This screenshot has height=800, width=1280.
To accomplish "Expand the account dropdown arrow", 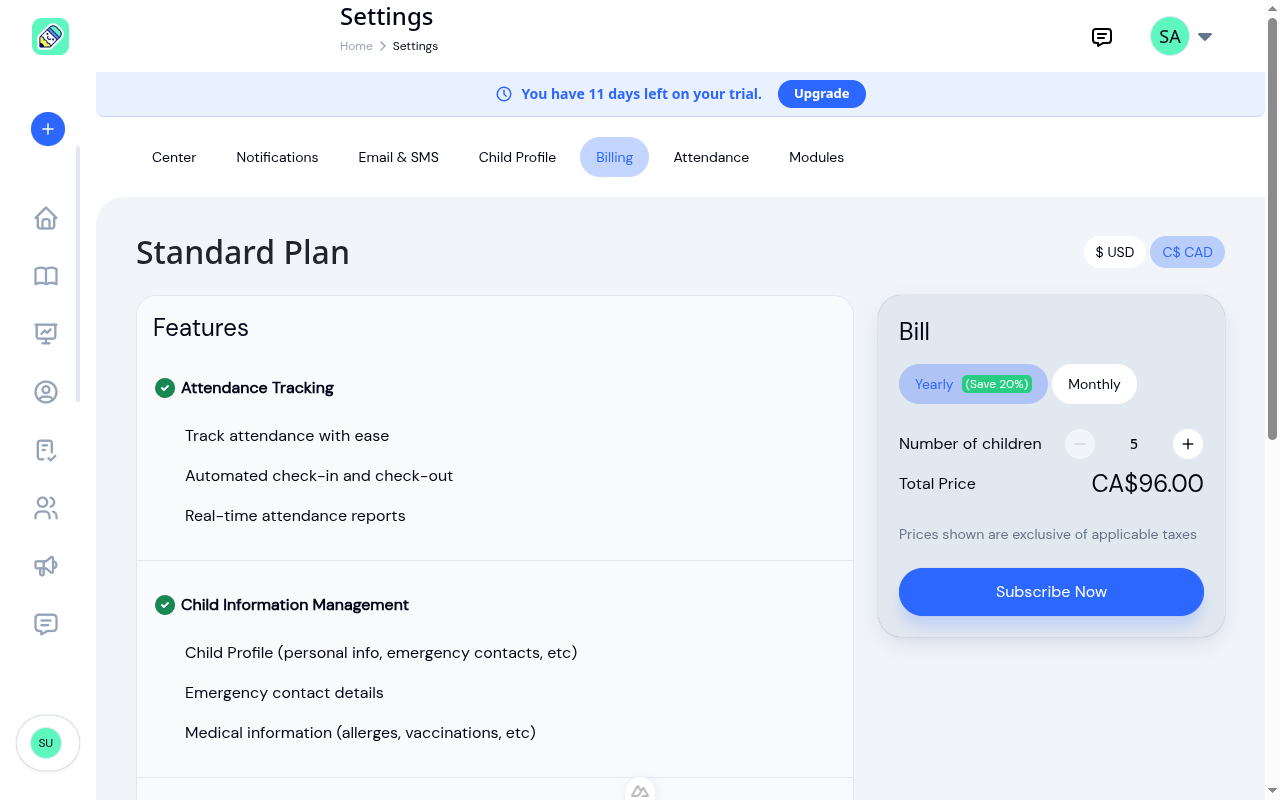I will click(1205, 37).
